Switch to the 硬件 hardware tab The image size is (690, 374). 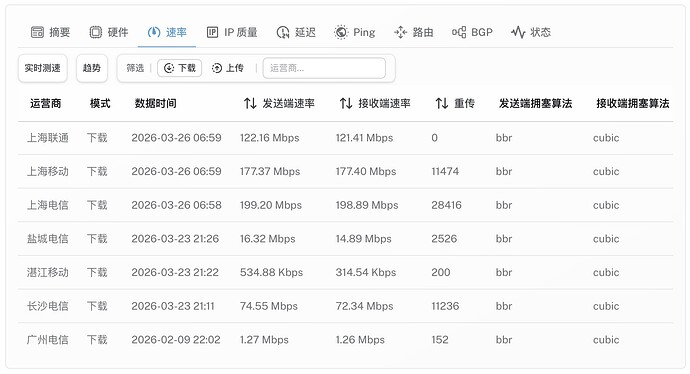pyautogui.click(x=109, y=32)
